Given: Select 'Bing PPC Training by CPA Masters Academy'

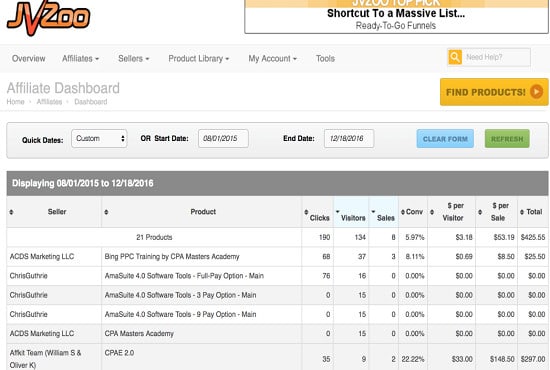Looking at the screenshot, I should click(172, 257).
